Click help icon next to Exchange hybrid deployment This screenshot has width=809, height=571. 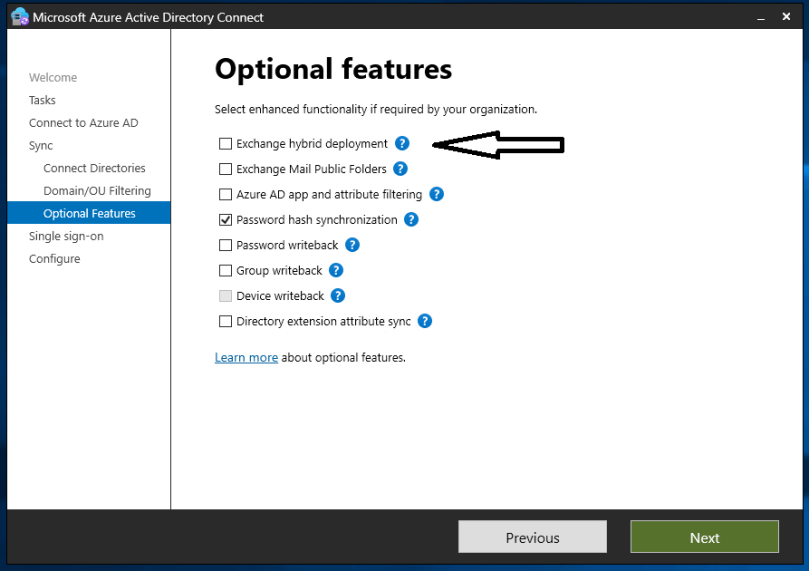click(x=402, y=144)
